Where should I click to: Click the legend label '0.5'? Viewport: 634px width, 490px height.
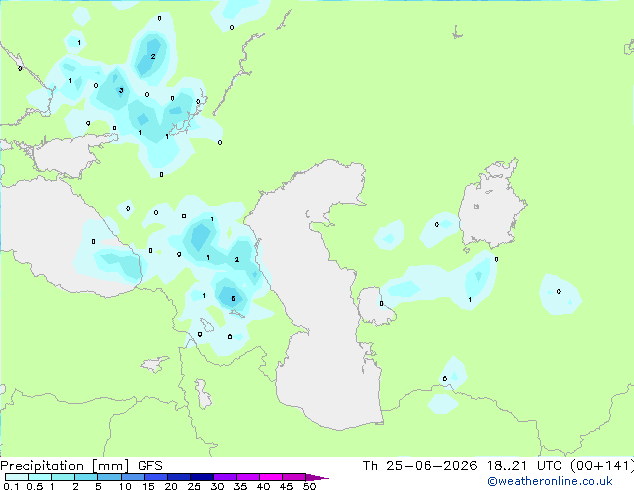[35, 486]
